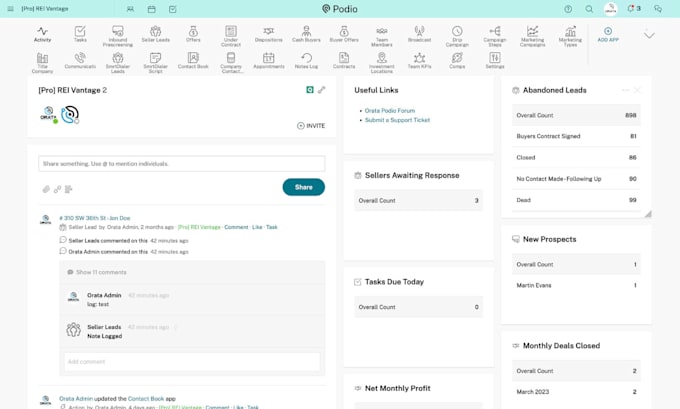This screenshot has width=680, height=409.
Task: Open the Cash Buyers app
Action: tap(306, 34)
